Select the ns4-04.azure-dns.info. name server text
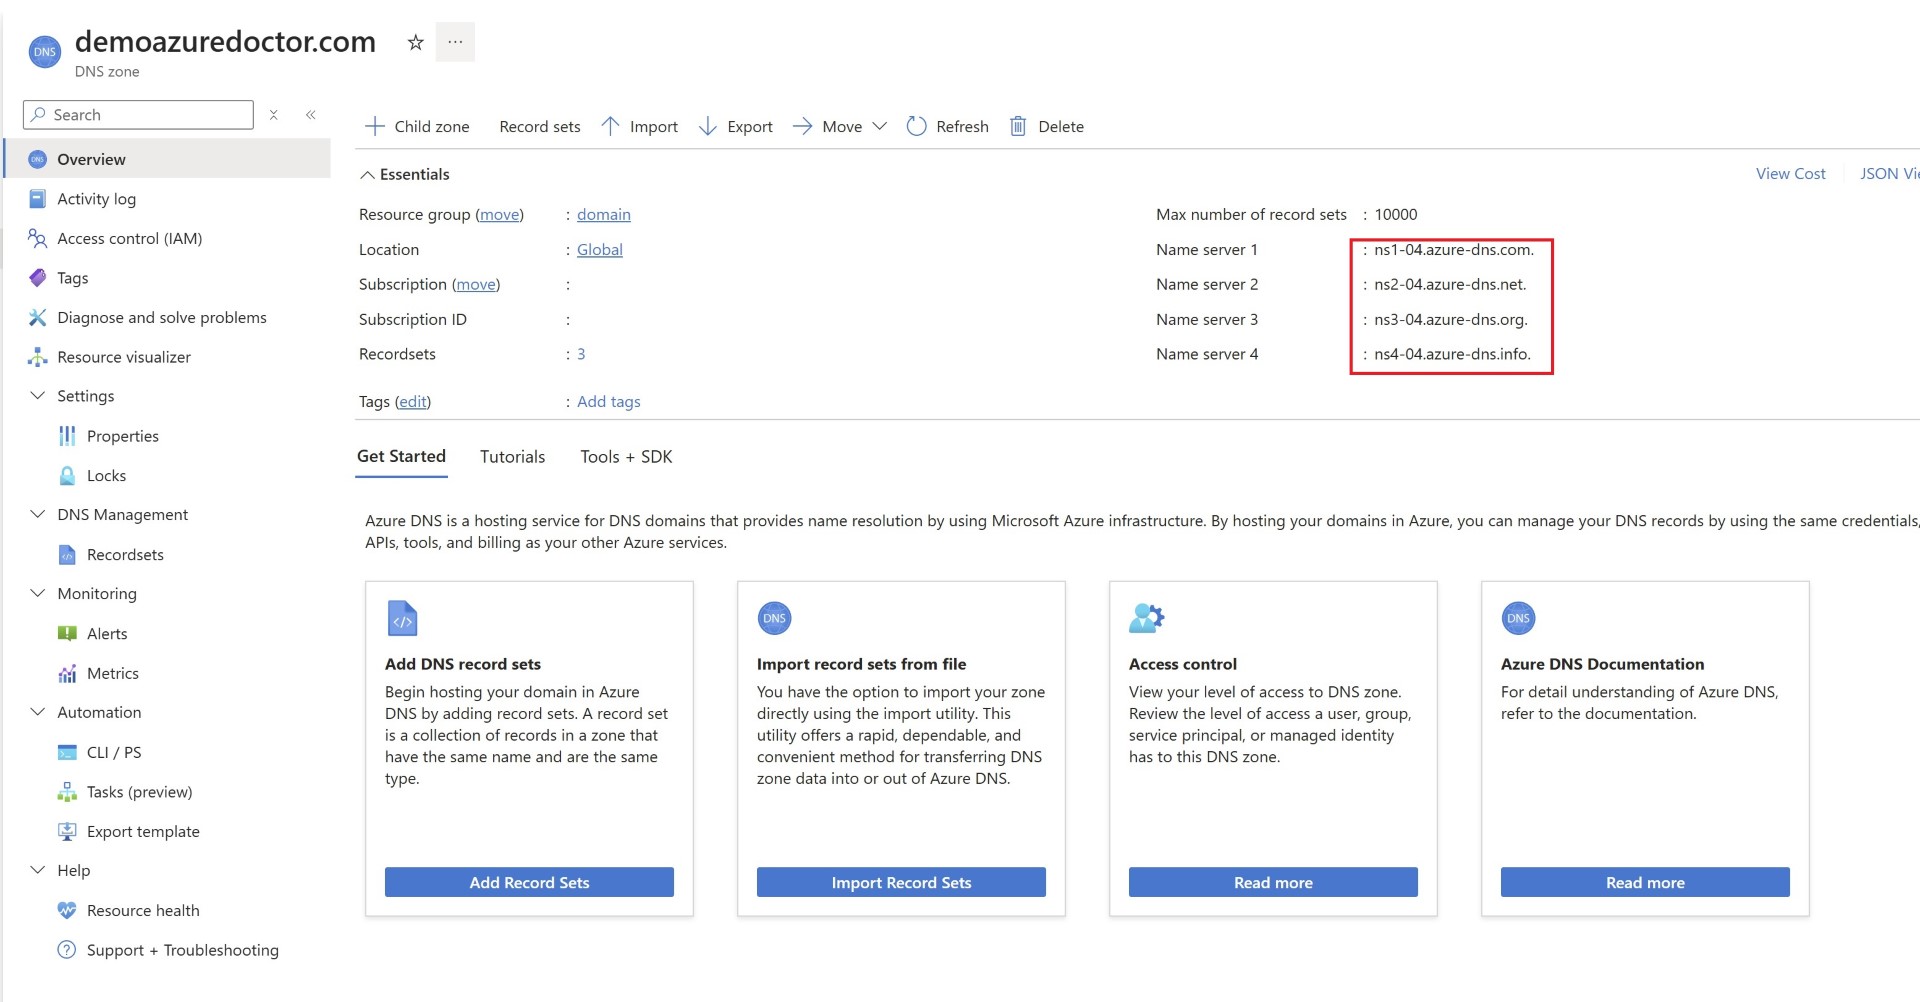Image resolution: width=1920 pixels, height=1002 pixels. pyautogui.click(x=1452, y=354)
